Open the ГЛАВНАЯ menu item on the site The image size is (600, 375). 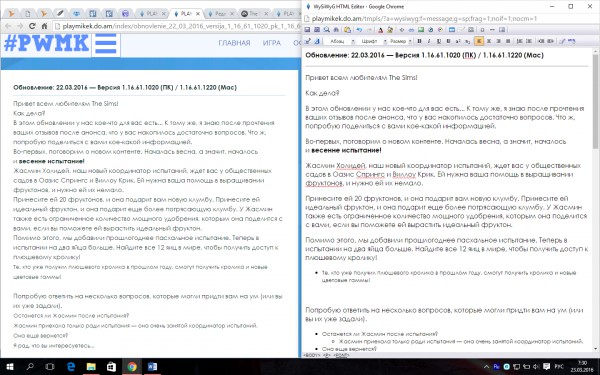pos(234,43)
